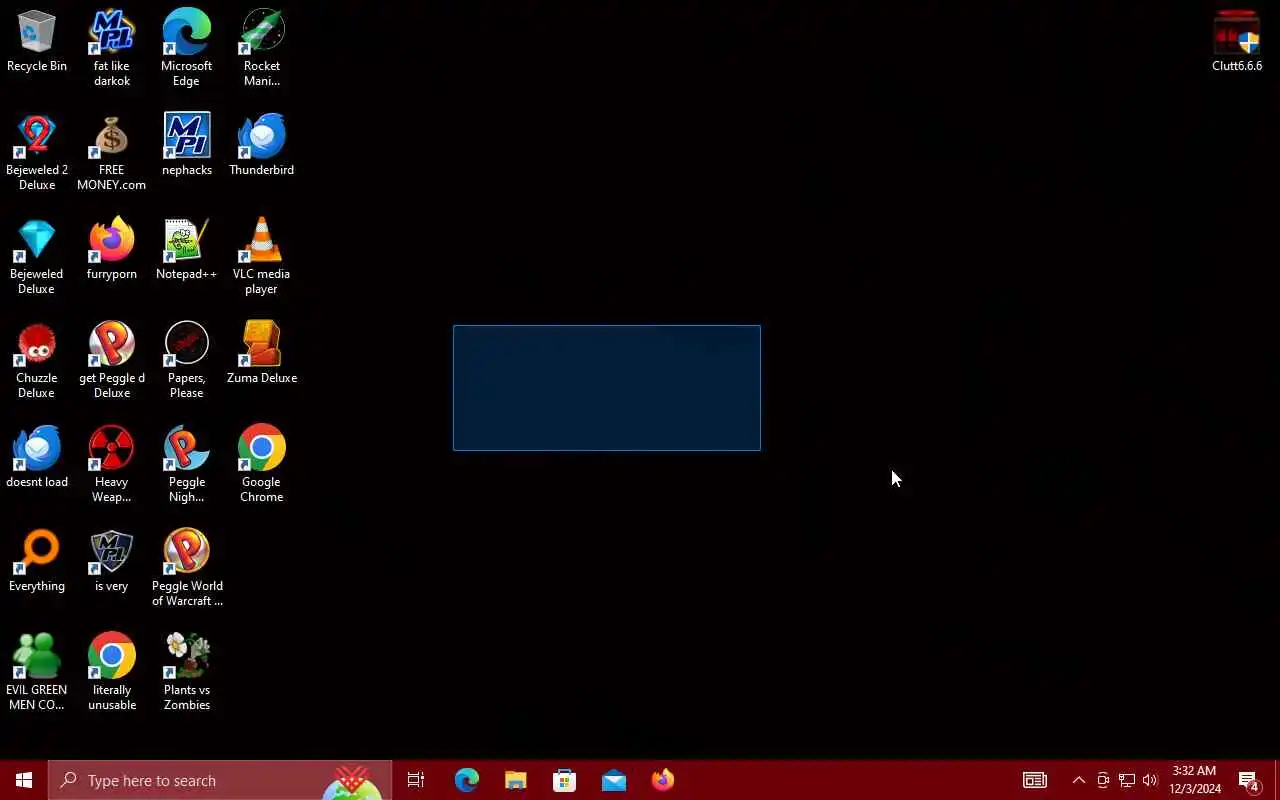Click the Firefox shortcut named furryporn
This screenshot has height=800, width=1280.
point(112,249)
